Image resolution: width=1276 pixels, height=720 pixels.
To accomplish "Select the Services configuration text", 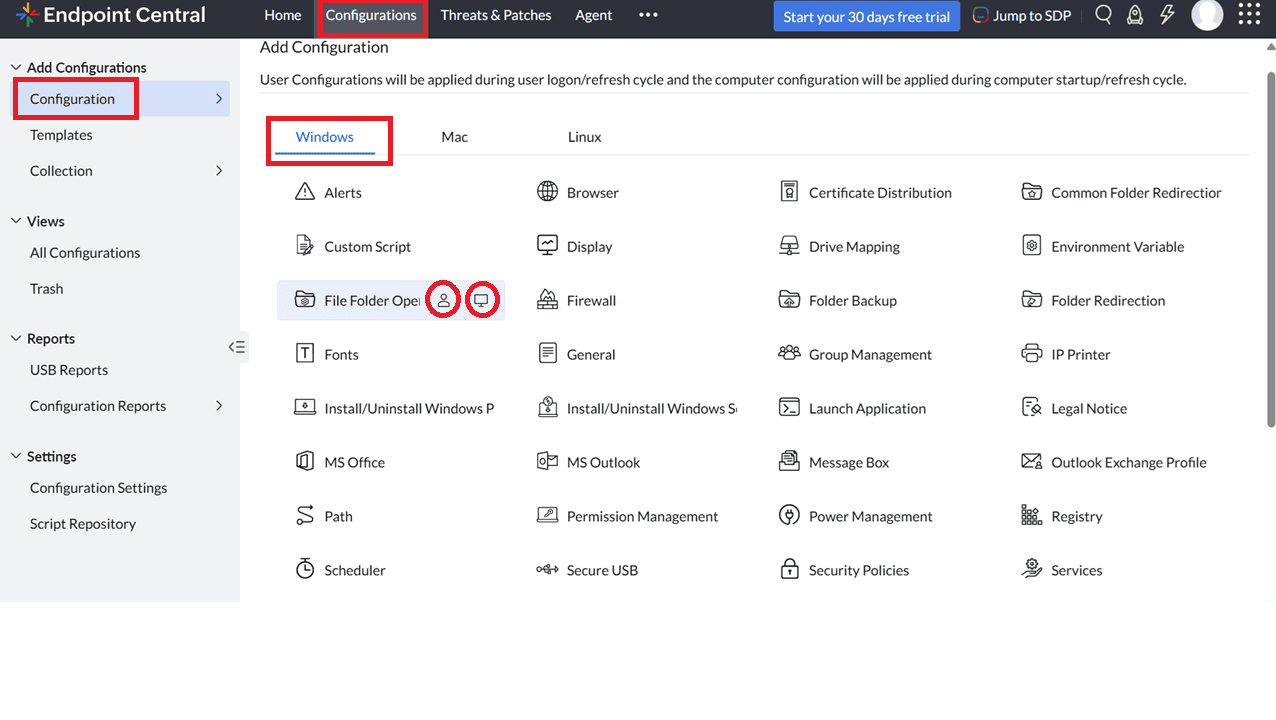I will pyautogui.click(x=1077, y=570).
